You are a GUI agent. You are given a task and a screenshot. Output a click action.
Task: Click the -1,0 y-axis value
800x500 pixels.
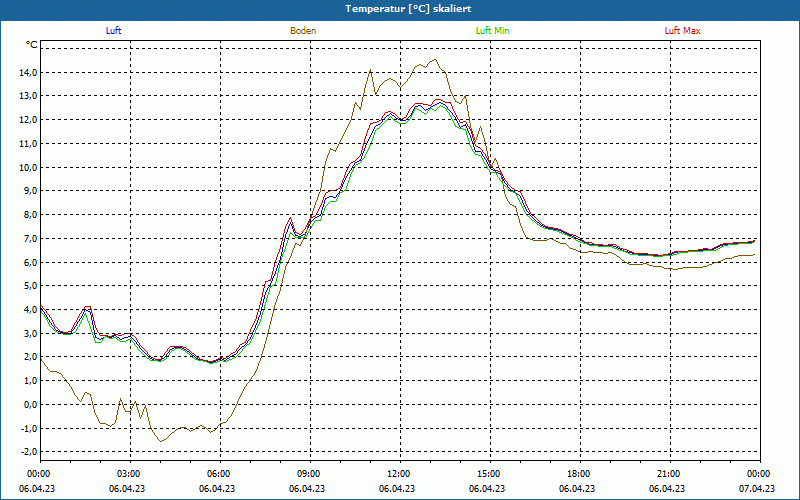pyautogui.click(x=29, y=429)
